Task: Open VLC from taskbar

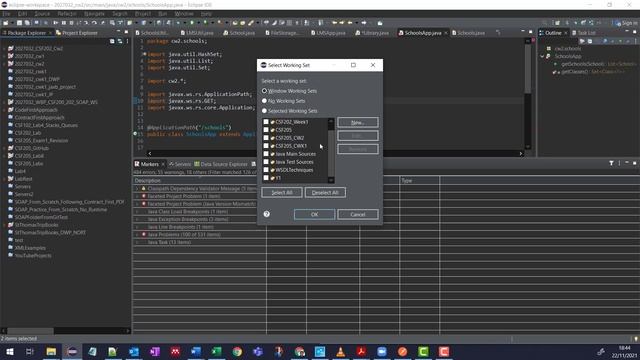Action: (340, 351)
